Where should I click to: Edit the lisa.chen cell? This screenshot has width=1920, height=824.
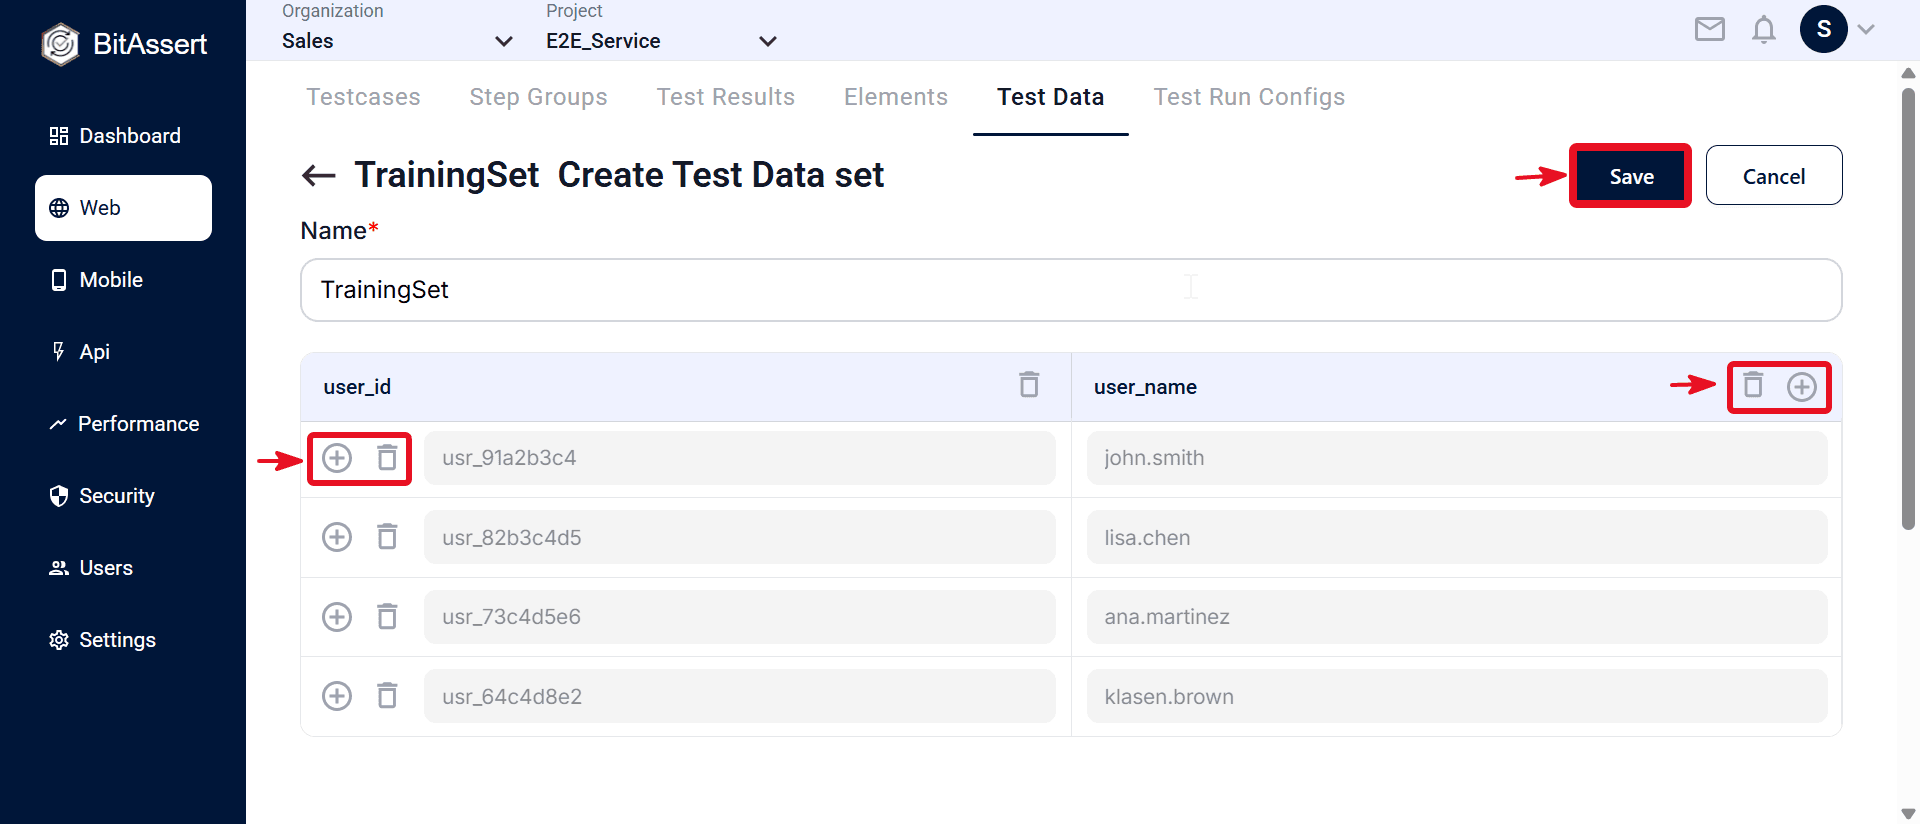(x=1457, y=537)
